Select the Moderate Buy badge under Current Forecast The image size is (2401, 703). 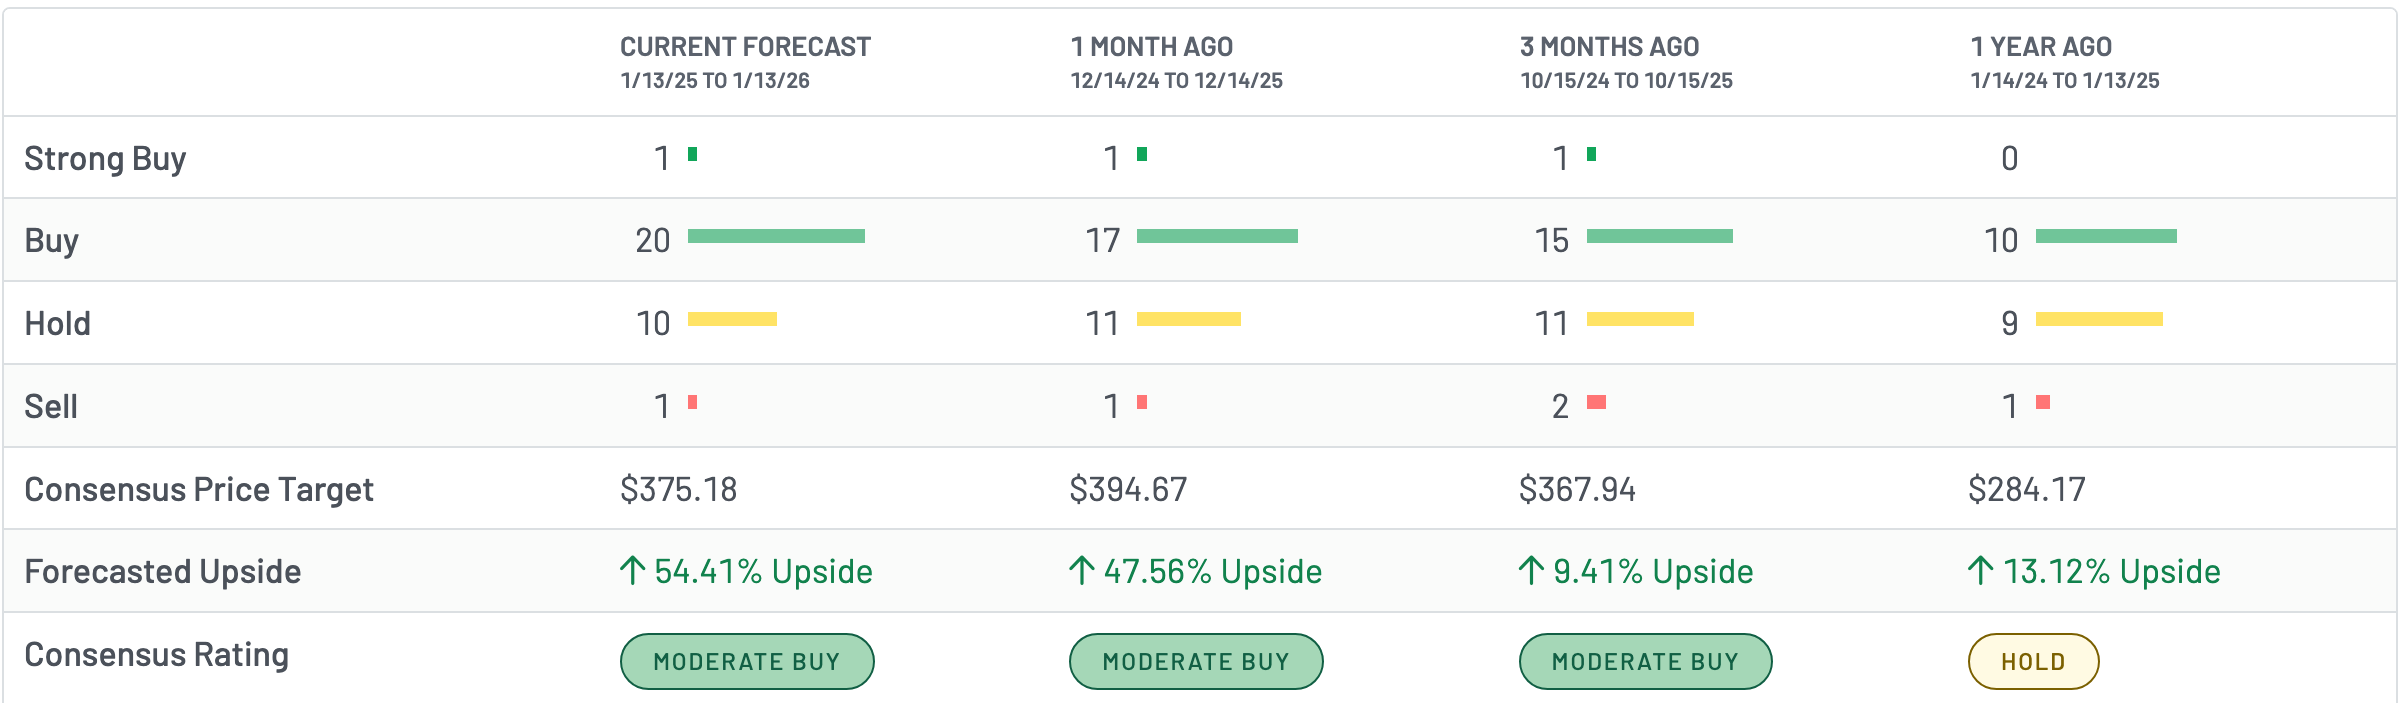click(x=747, y=661)
